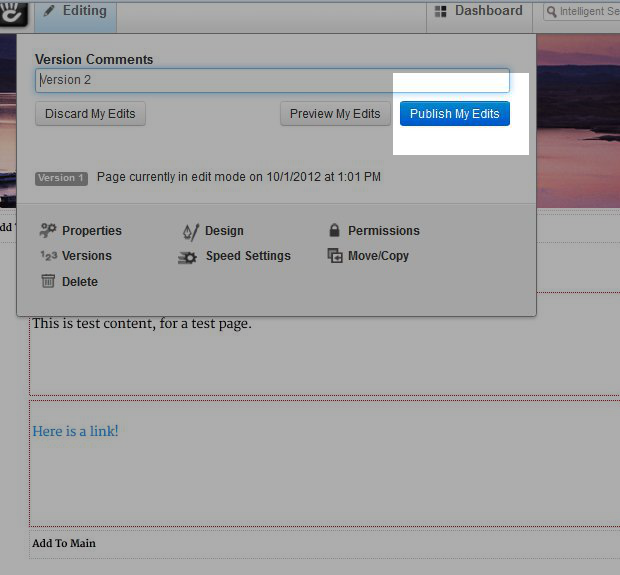Switch to the Editing tab
The width and height of the screenshot is (620, 575).
point(75,11)
